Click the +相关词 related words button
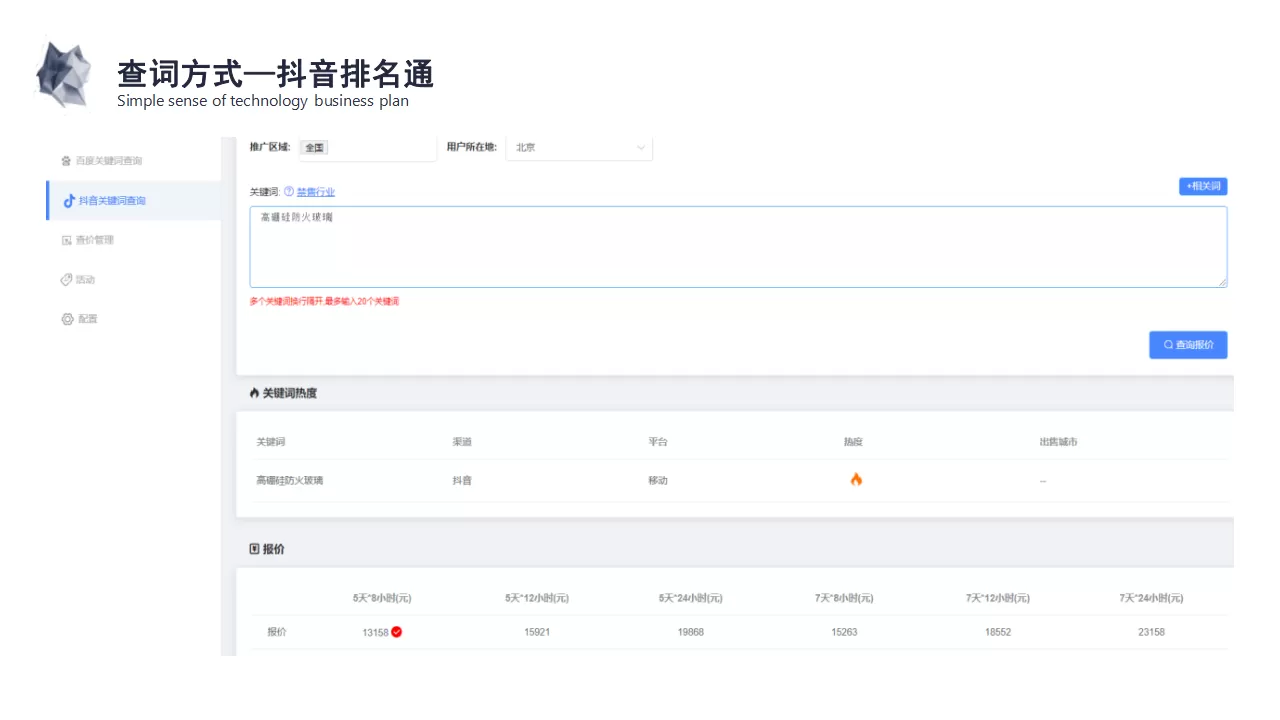This screenshot has height=720, width=1280. 1202,186
